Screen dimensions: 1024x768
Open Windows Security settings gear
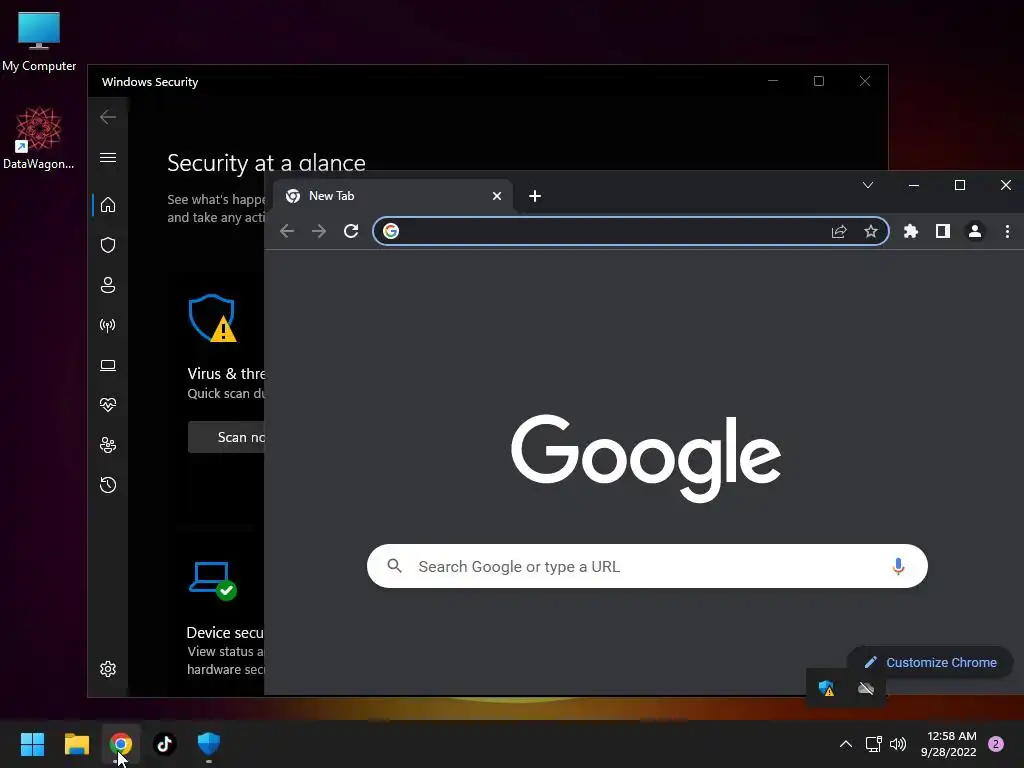click(x=108, y=669)
